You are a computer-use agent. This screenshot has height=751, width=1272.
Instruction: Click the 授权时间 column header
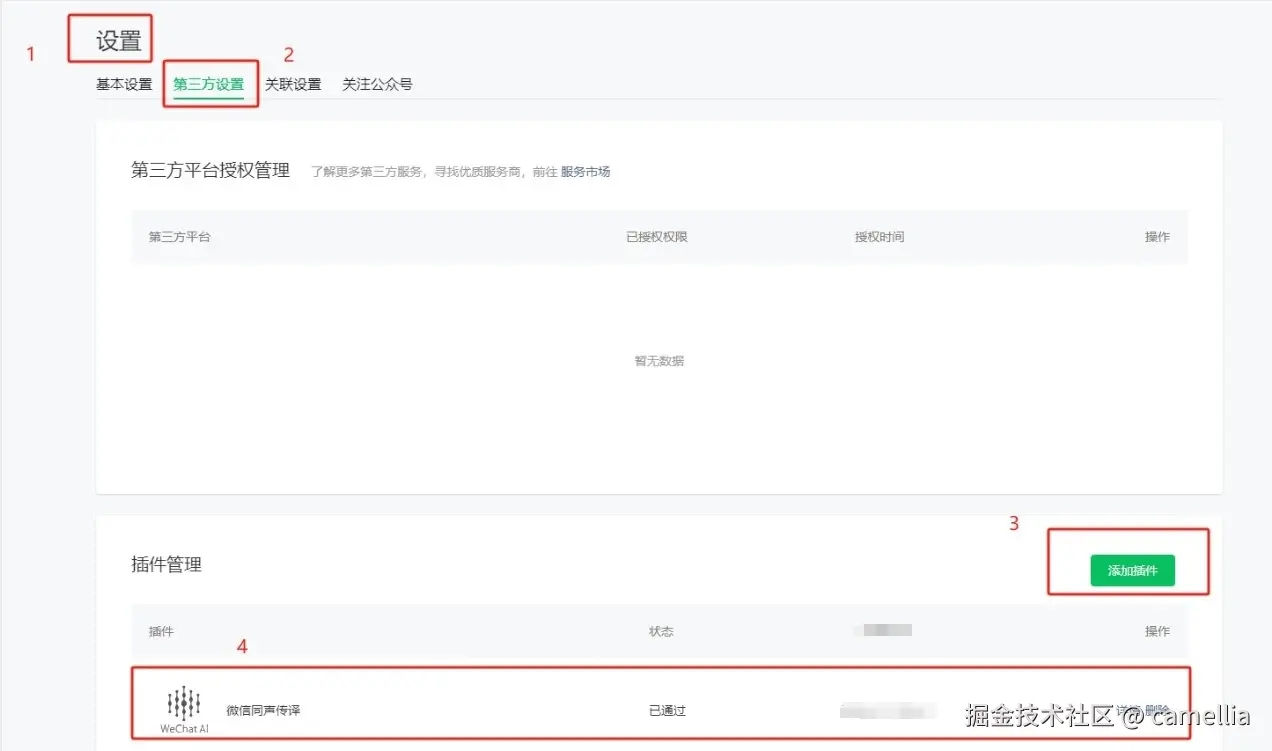pyautogui.click(x=879, y=237)
